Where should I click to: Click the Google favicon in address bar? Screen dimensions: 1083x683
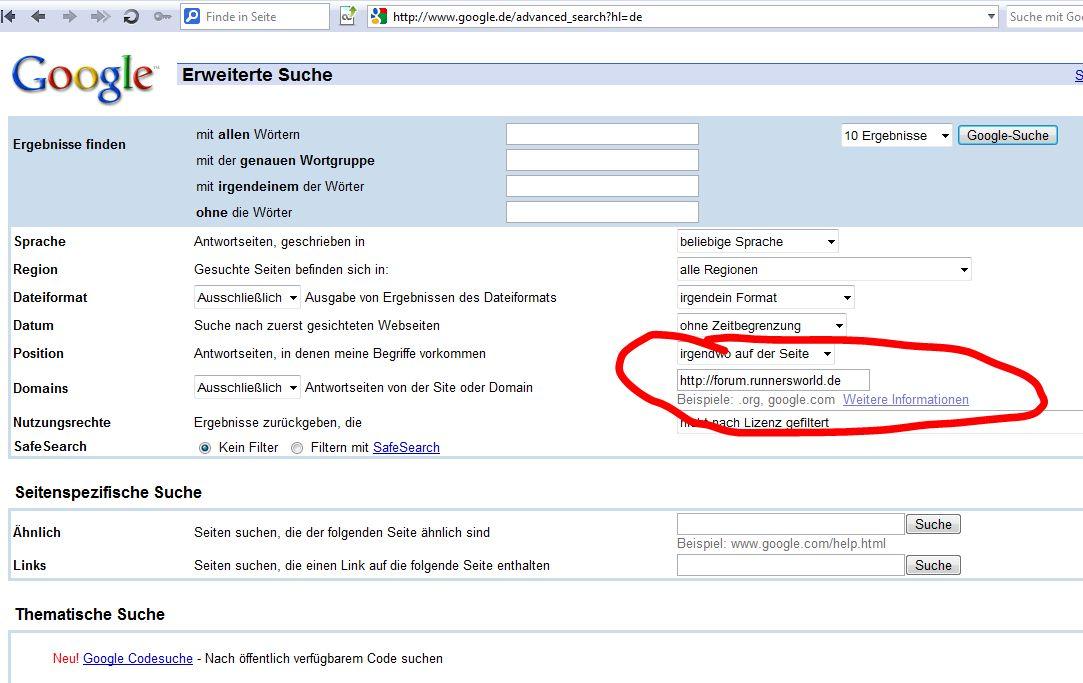(x=378, y=17)
